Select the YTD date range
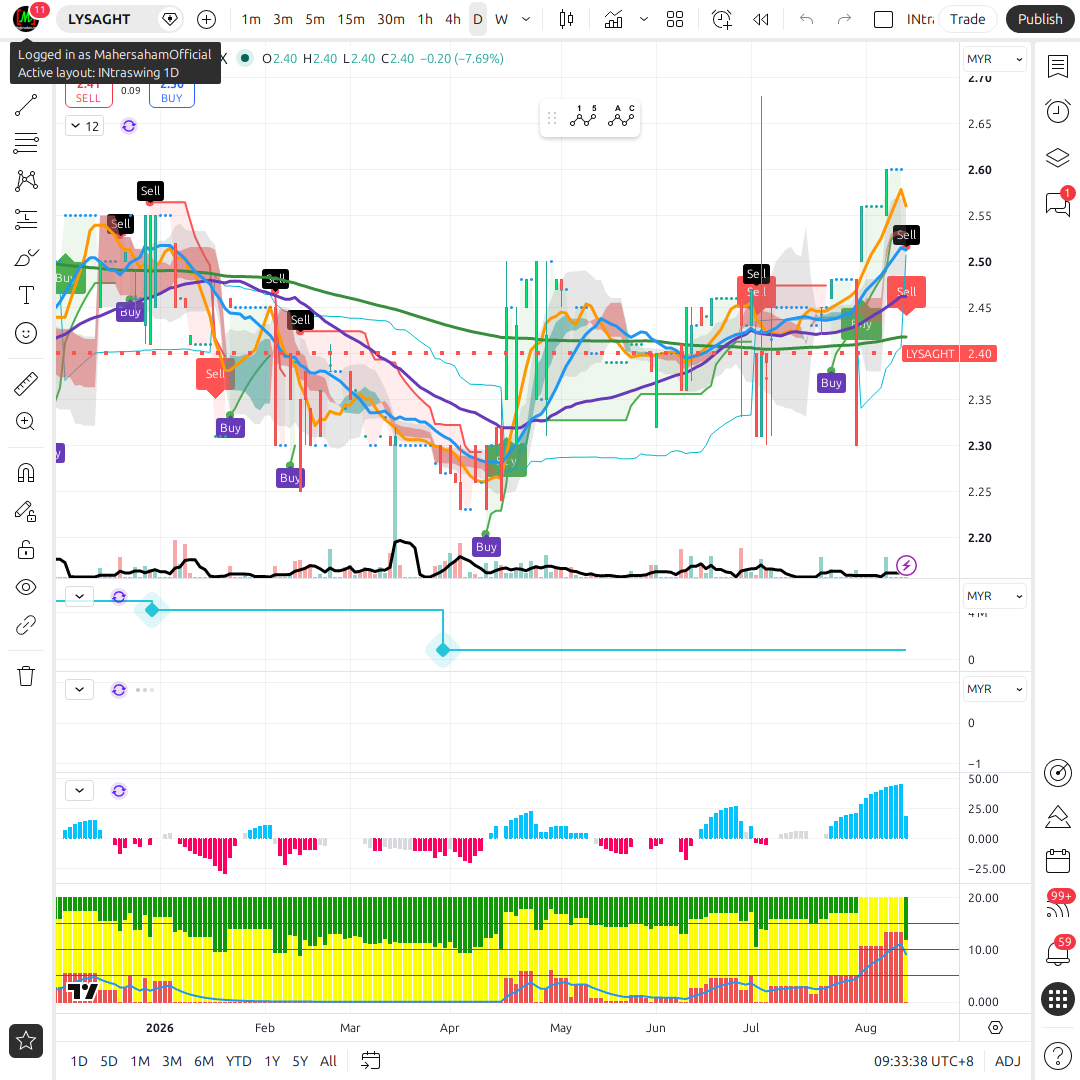Image resolution: width=1080 pixels, height=1080 pixels. tap(238, 1061)
